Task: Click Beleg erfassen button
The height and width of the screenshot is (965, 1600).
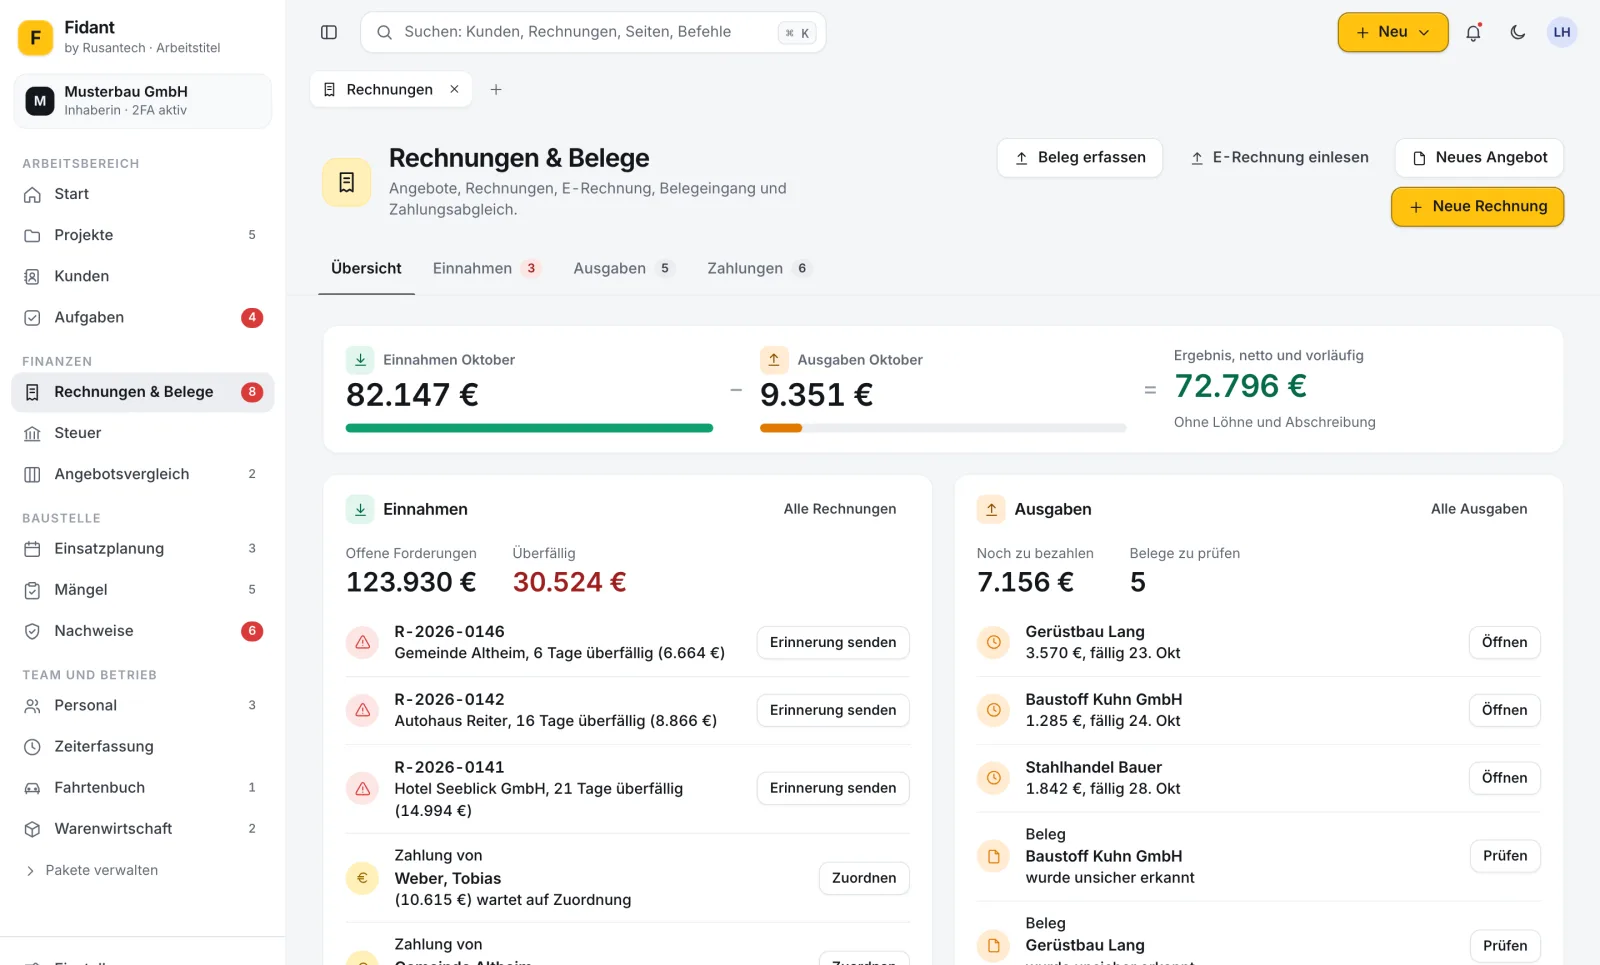Action: 1080,158
